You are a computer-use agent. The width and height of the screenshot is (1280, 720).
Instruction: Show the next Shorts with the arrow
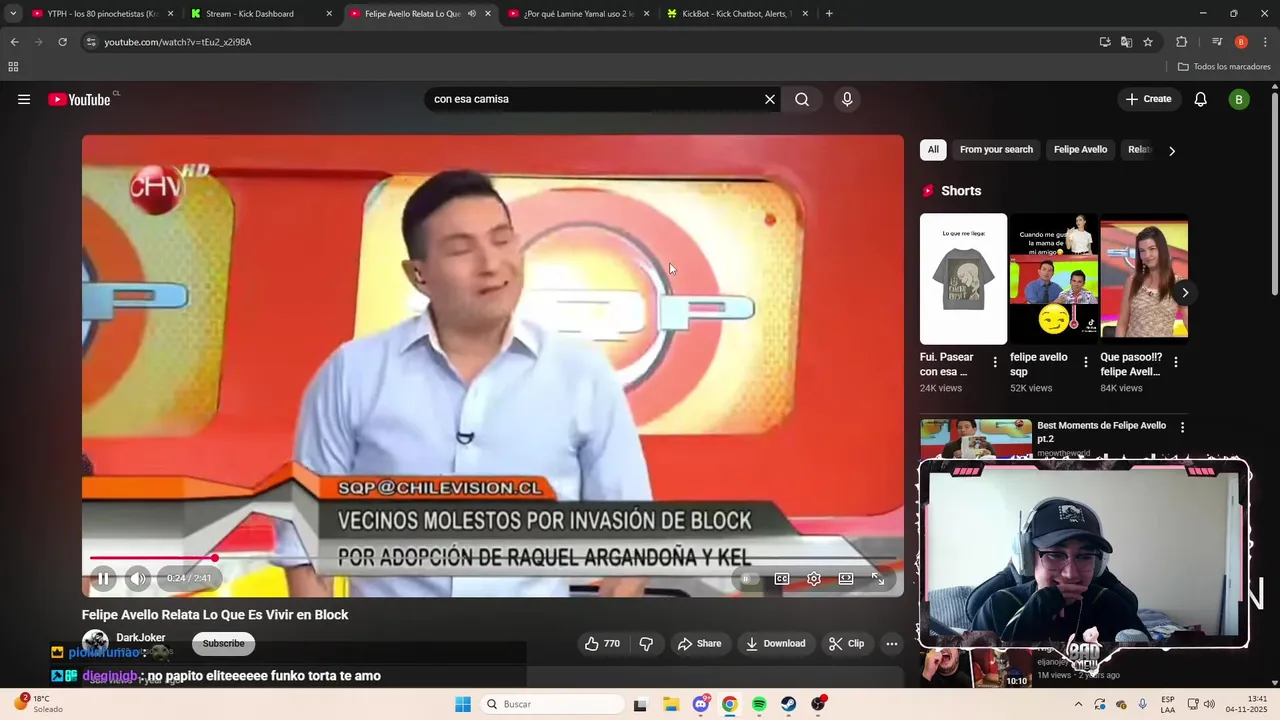[x=1185, y=293]
